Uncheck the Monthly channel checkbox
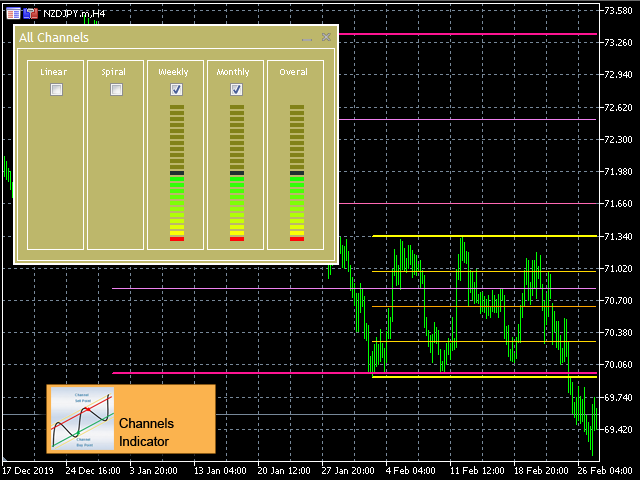The image size is (640, 480). click(x=236, y=90)
